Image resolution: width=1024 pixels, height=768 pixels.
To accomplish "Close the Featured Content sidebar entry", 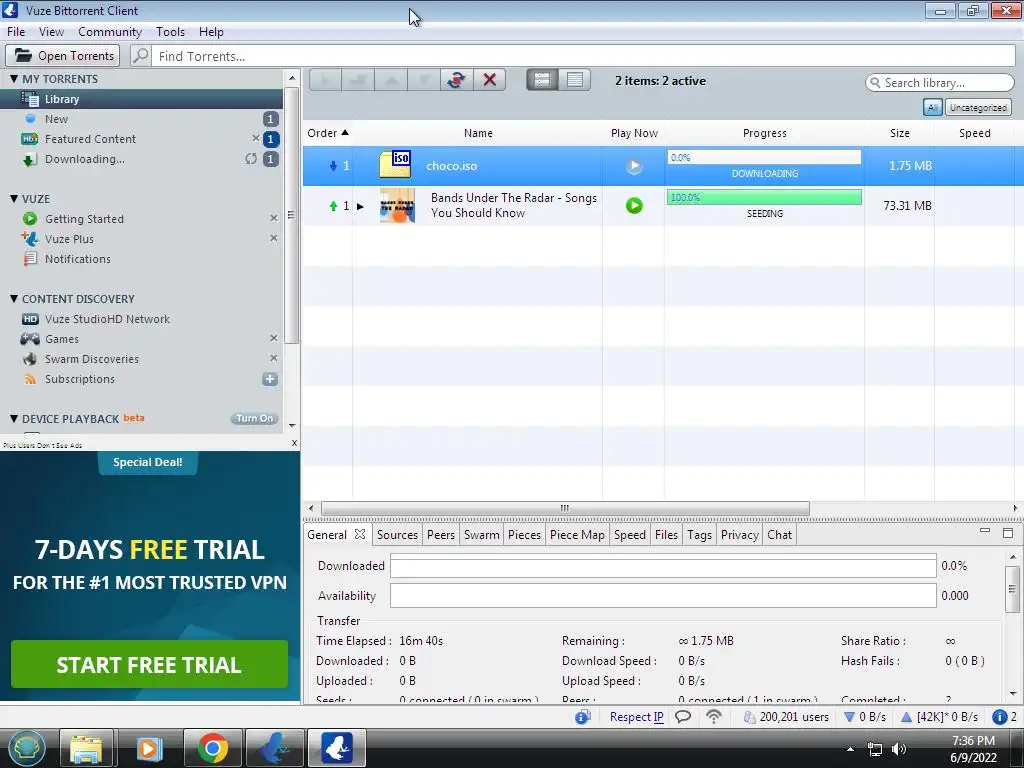I will (255, 138).
